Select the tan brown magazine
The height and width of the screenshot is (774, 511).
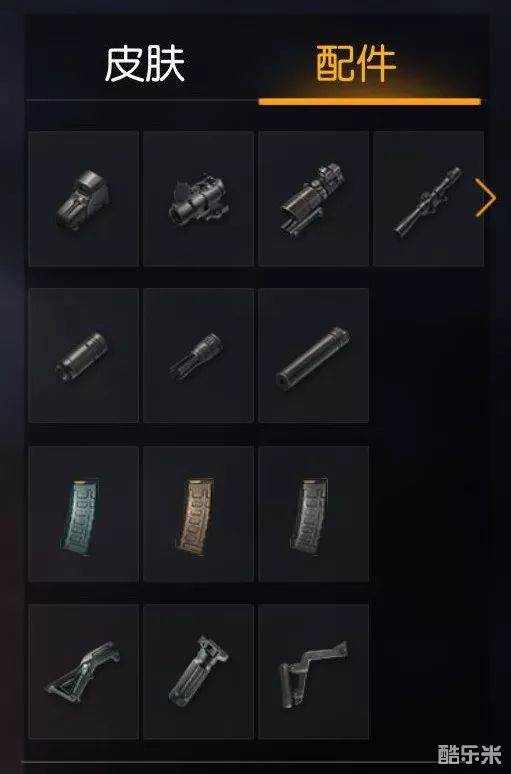pos(198,514)
